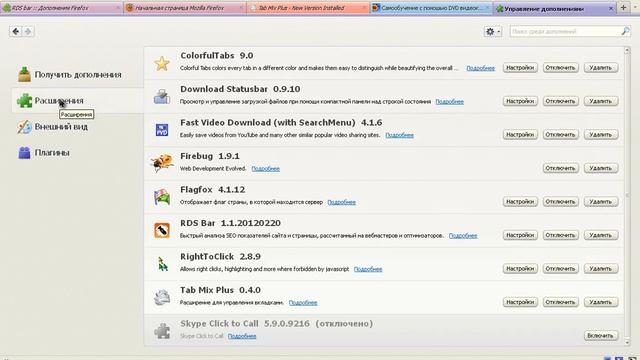The height and width of the screenshot is (360, 640).
Task: Disable Tab Mix Plus extension
Action: point(560,302)
